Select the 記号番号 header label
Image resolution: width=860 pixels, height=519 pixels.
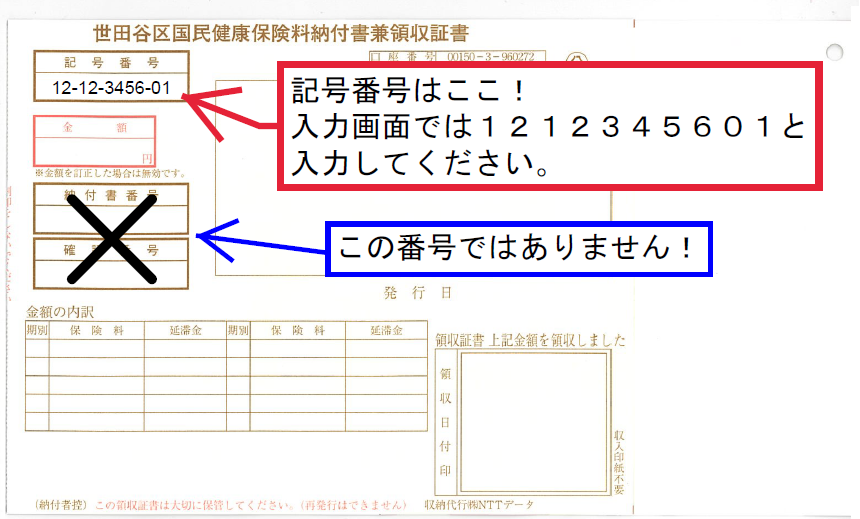112,63
